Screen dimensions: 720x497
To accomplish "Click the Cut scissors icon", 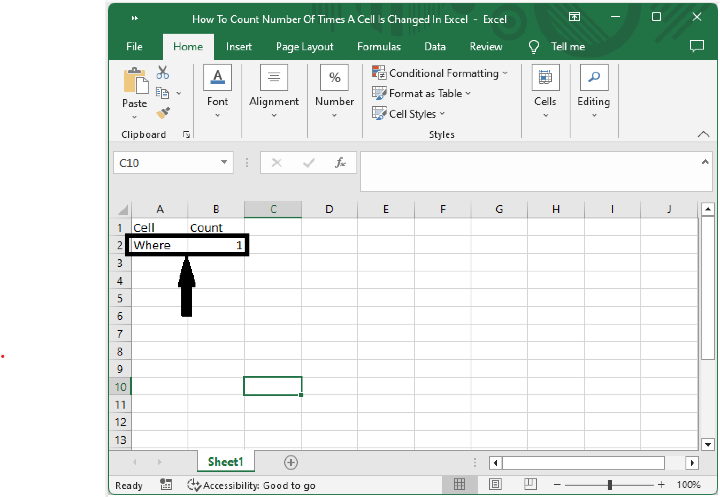I will (x=163, y=73).
